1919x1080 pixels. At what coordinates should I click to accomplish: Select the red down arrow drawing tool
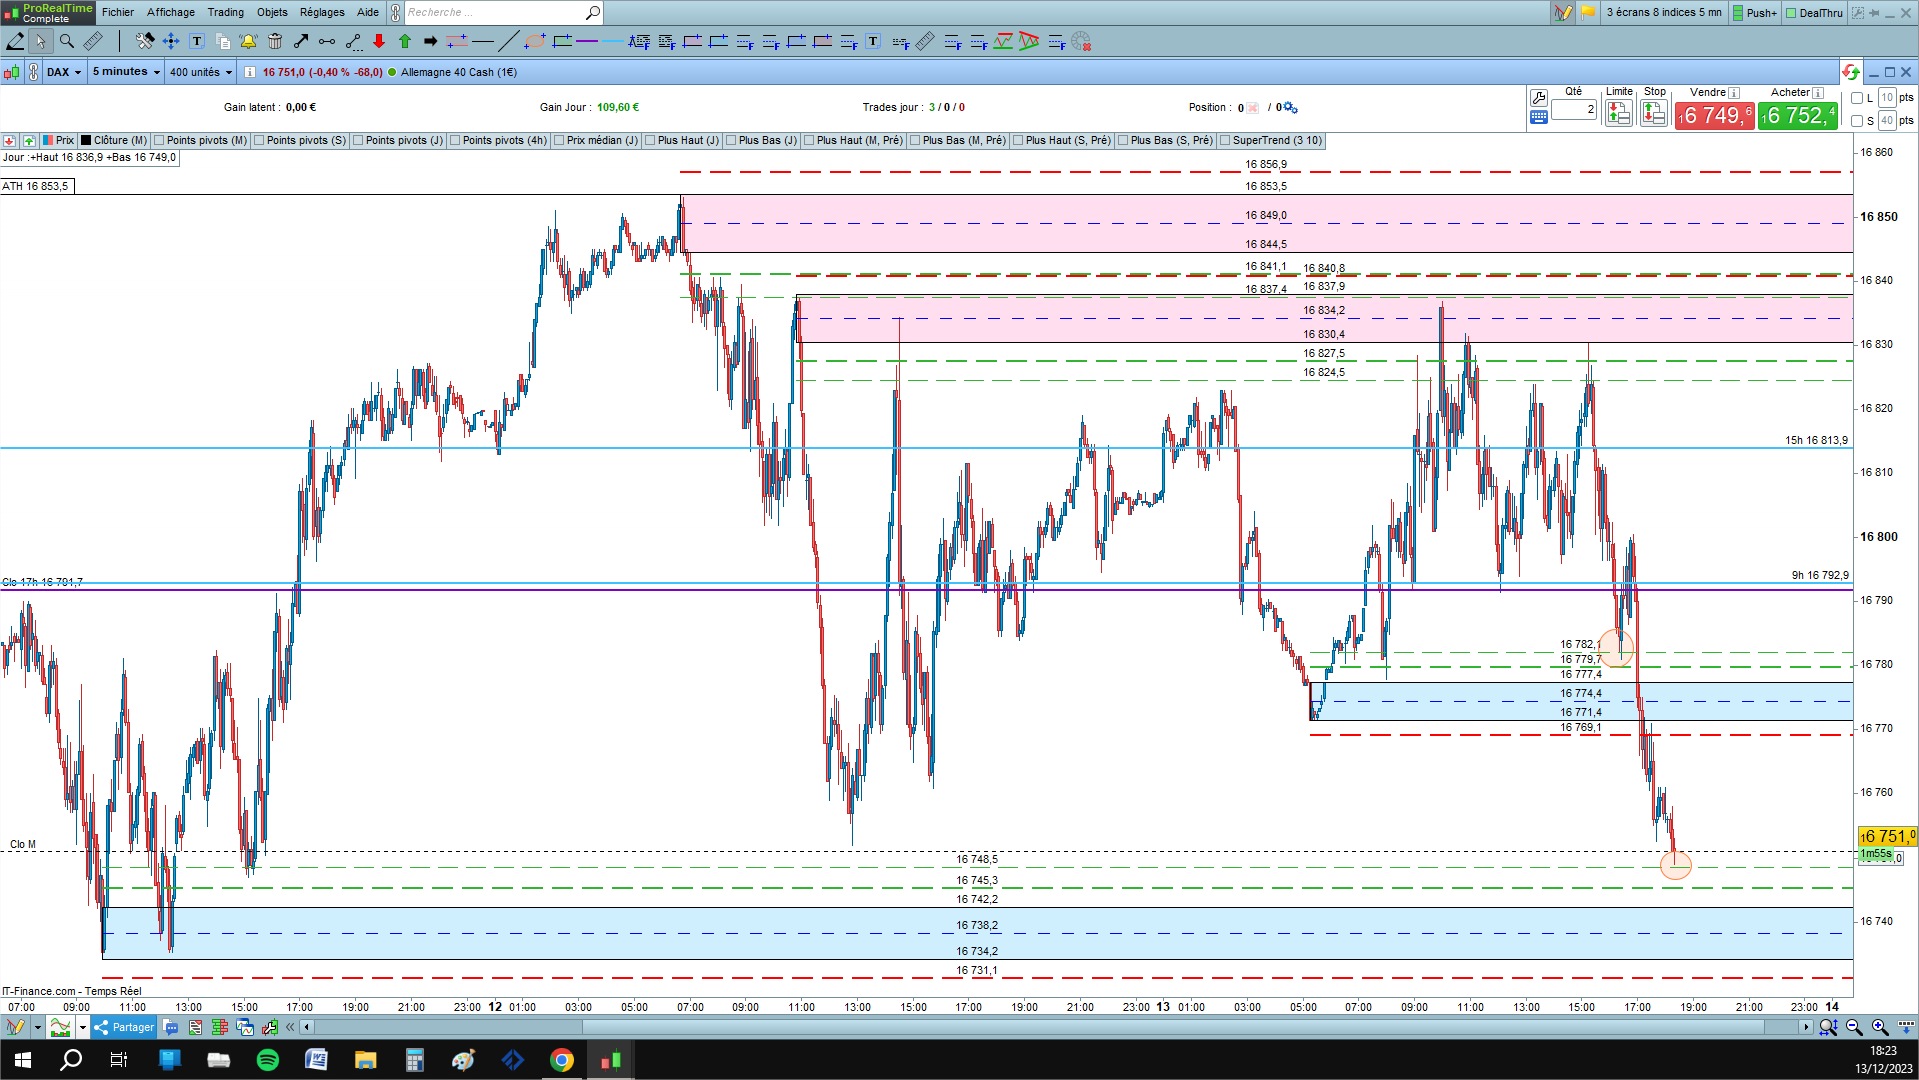point(379,42)
